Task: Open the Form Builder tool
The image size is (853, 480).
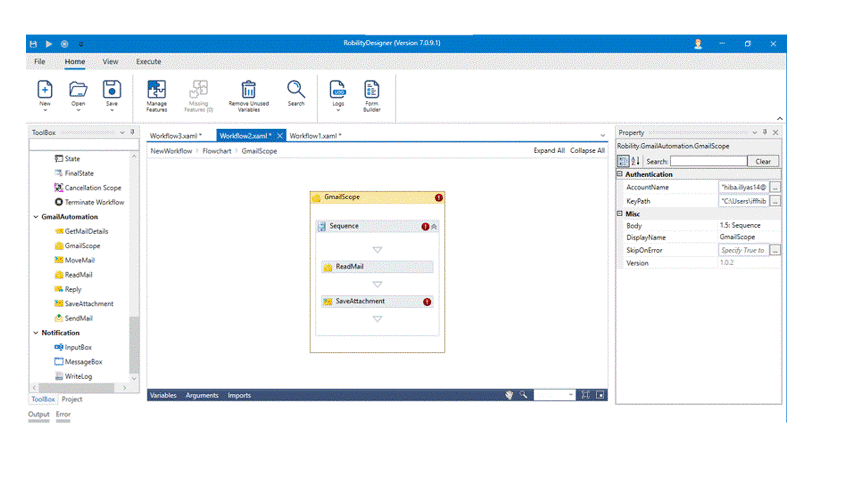Action: (371, 90)
